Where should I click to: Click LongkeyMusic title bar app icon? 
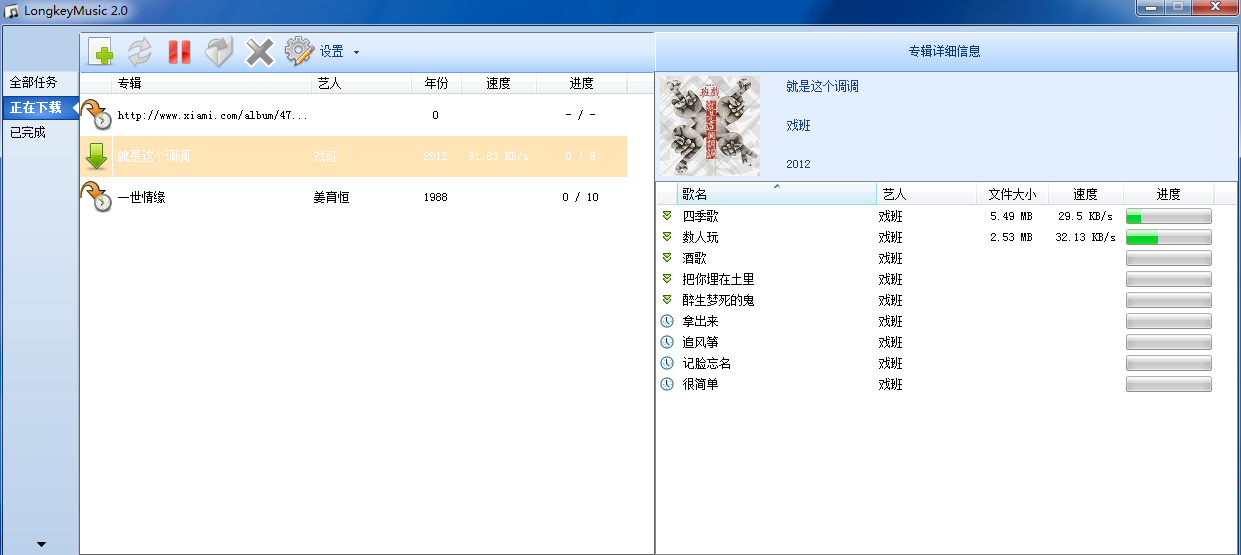coord(12,10)
